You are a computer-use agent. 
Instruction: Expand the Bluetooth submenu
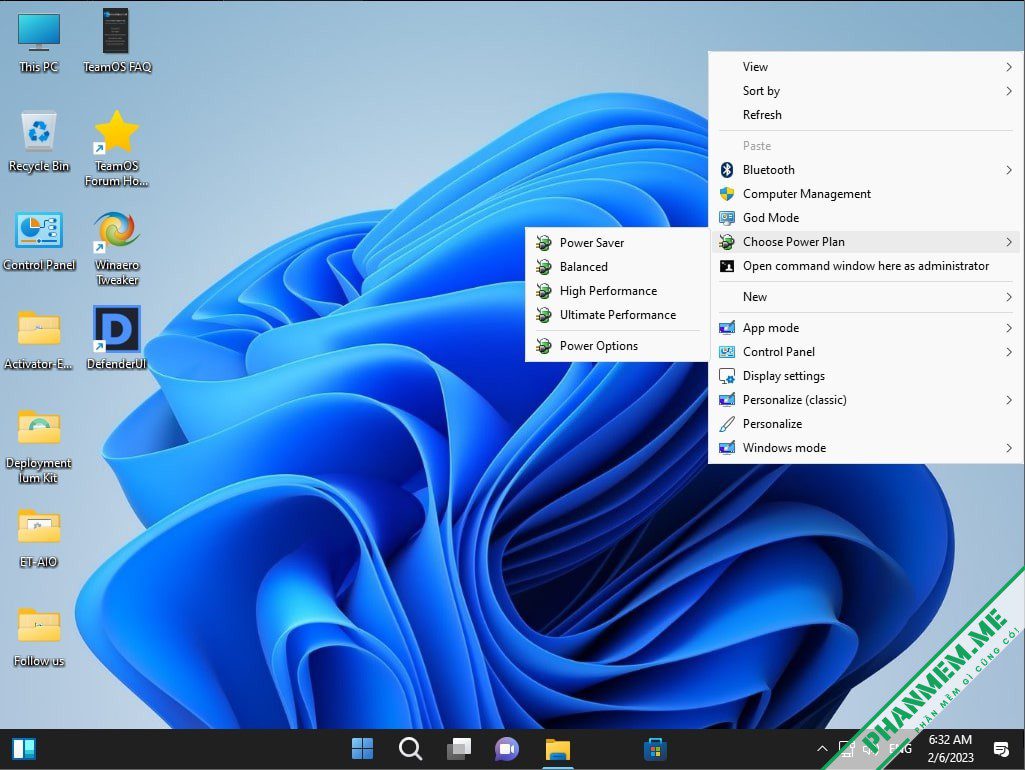click(x=865, y=170)
